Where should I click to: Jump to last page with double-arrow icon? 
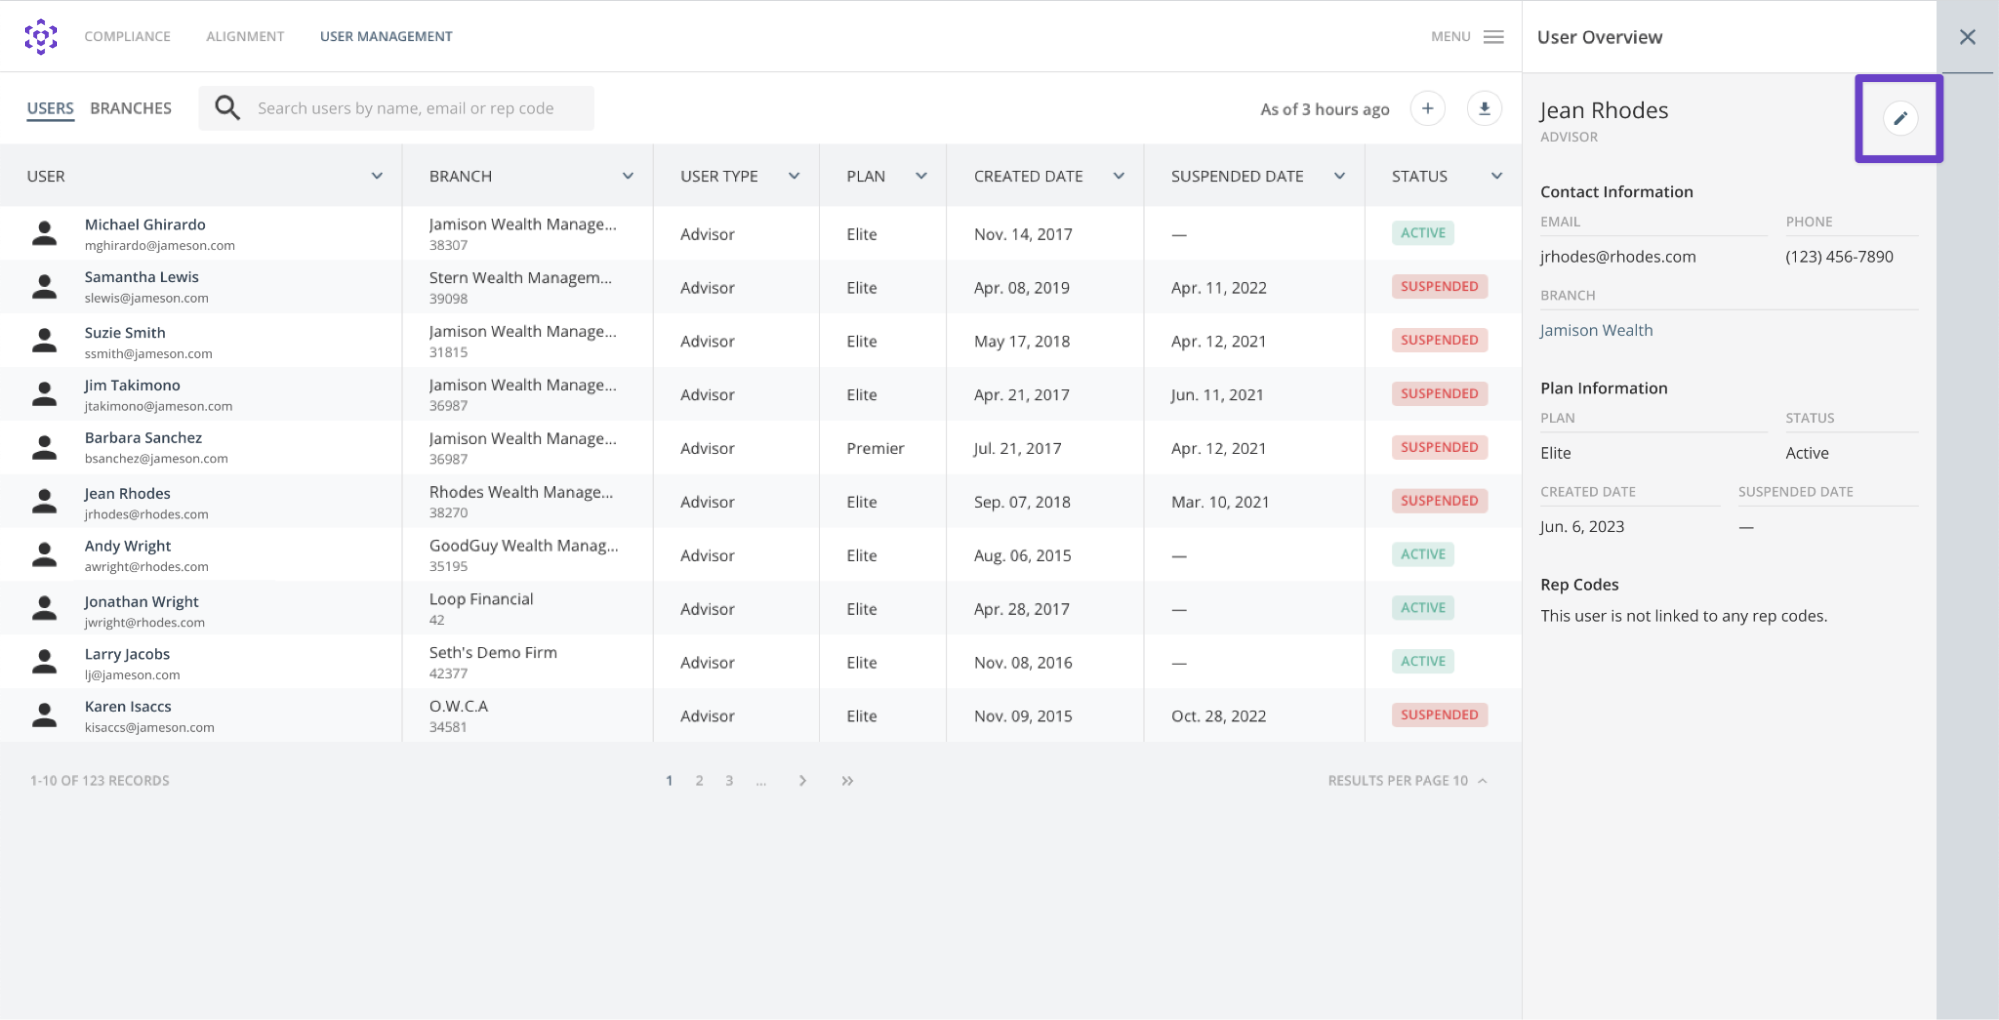click(x=847, y=780)
